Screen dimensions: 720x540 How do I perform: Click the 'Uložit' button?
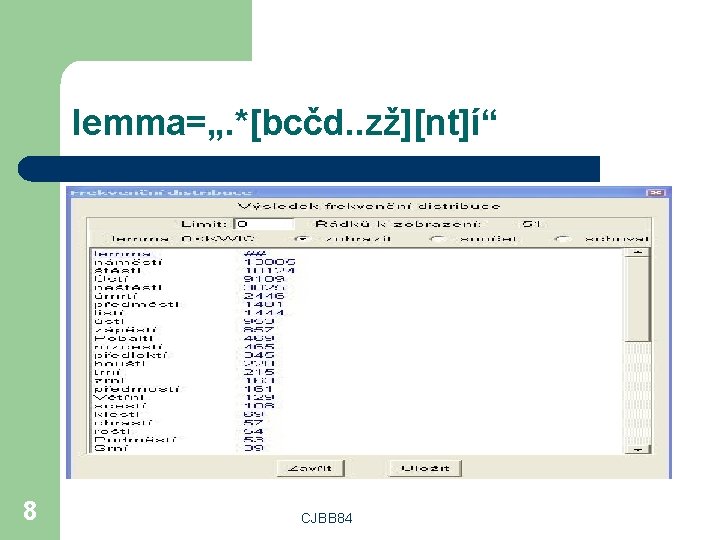[x=425, y=468]
